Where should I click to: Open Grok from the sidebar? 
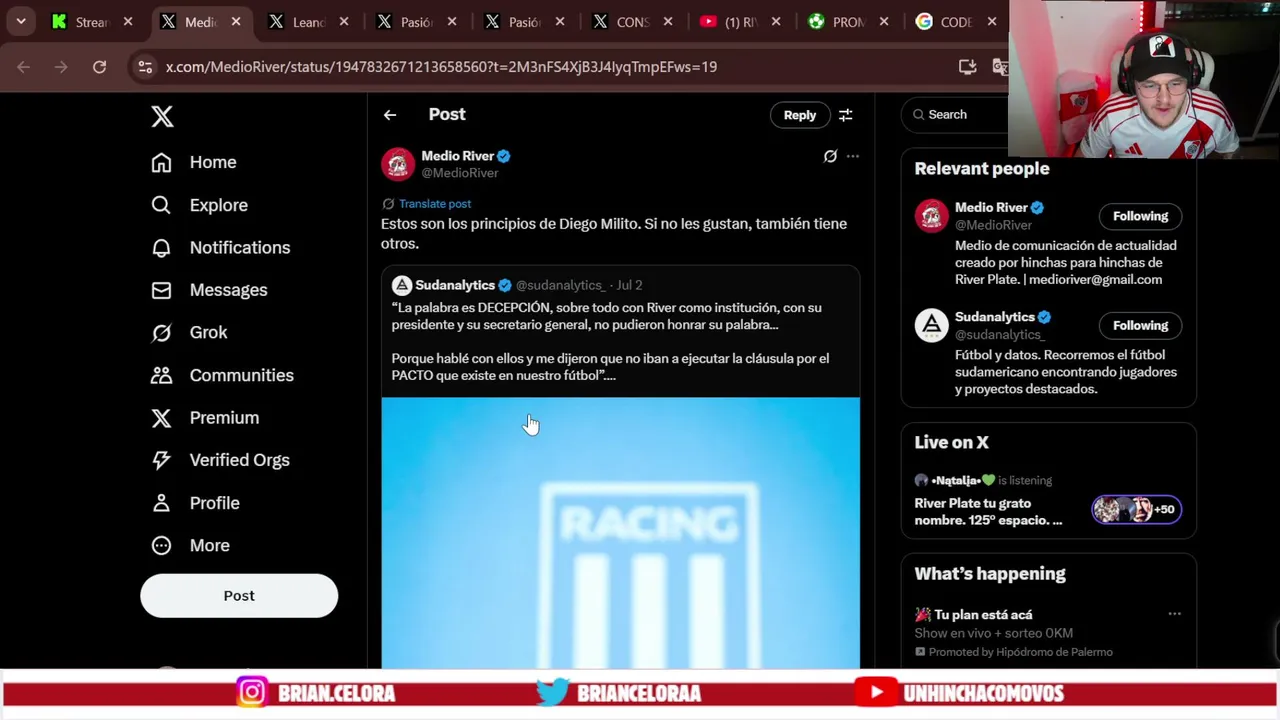(189, 332)
